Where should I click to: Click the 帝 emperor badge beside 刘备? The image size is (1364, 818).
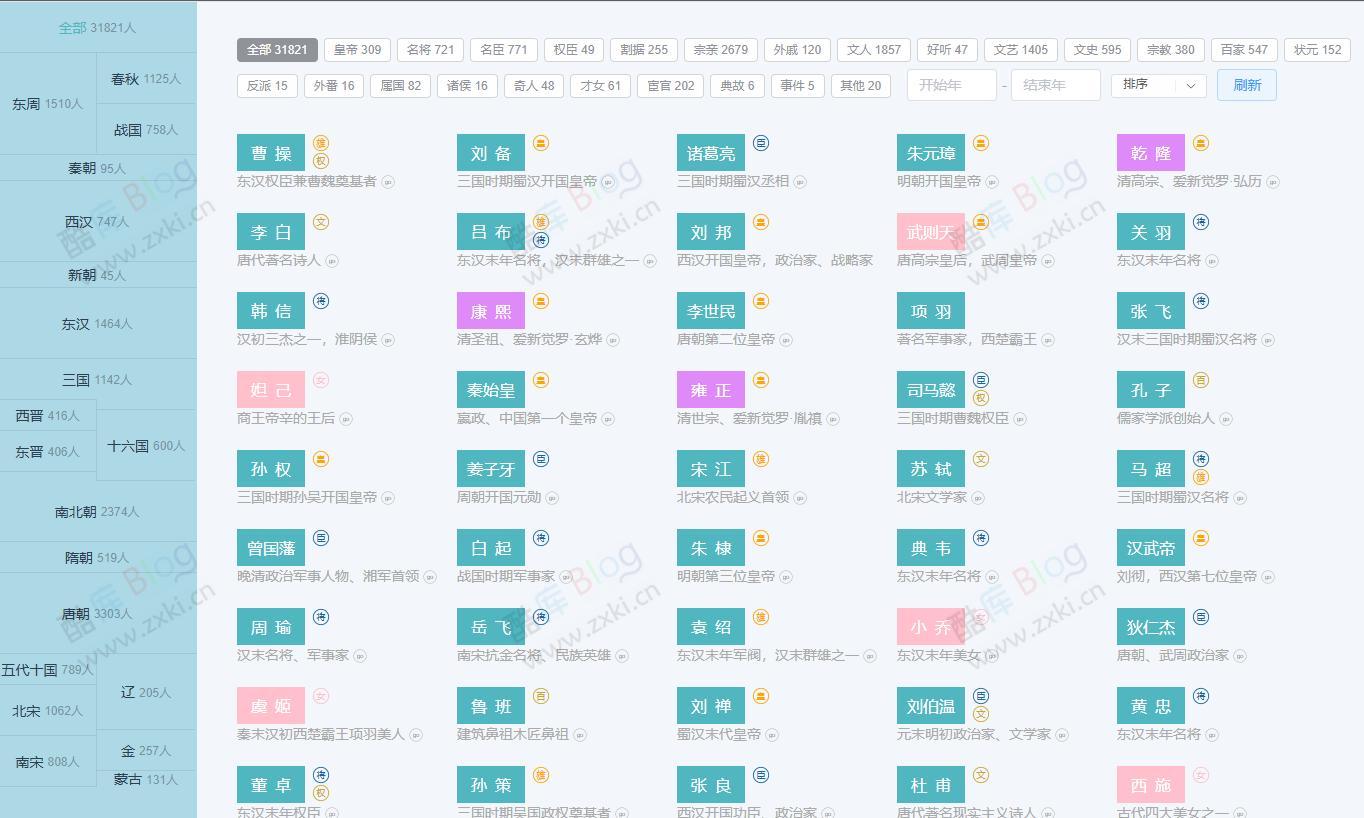coord(540,143)
